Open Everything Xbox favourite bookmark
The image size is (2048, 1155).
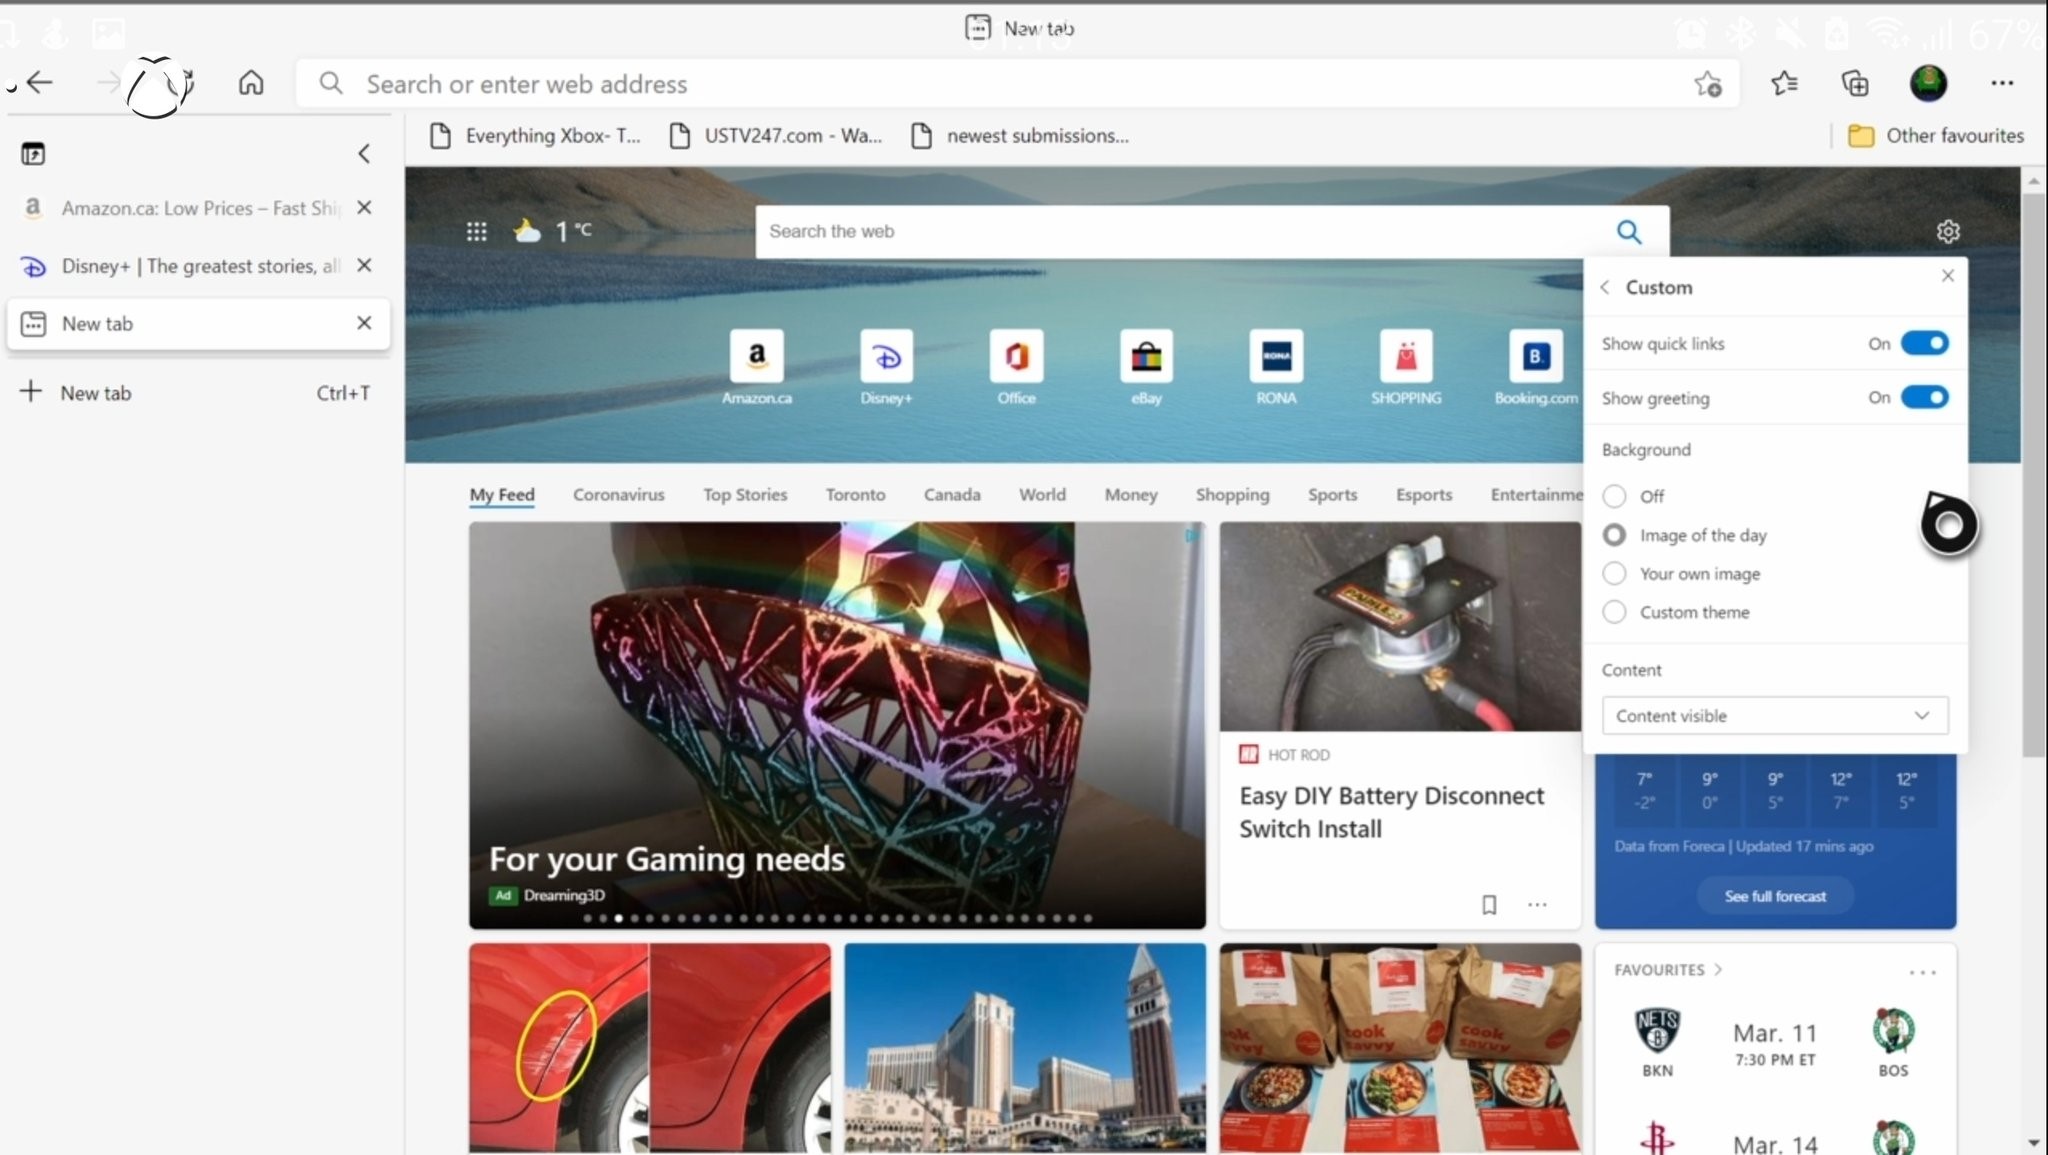pyautogui.click(x=535, y=136)
